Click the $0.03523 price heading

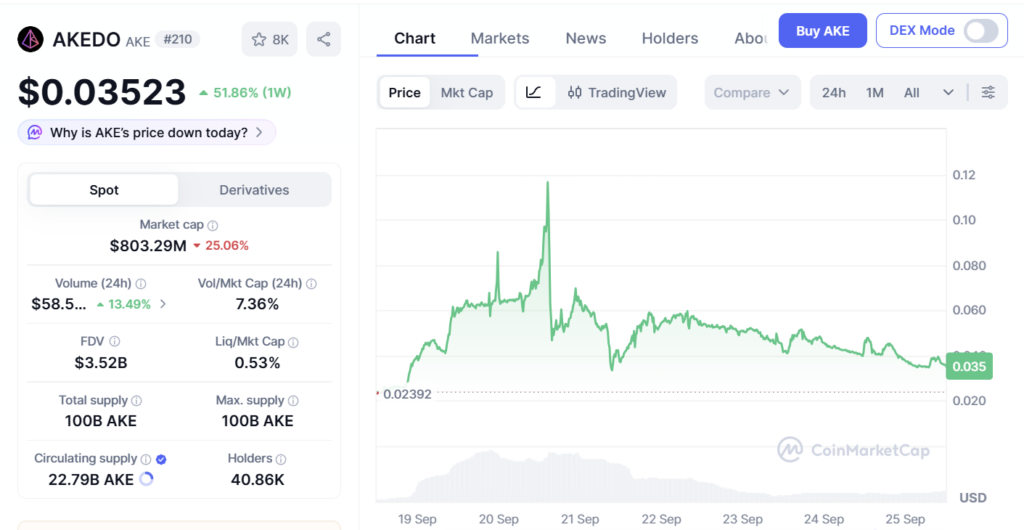point(102,92)
